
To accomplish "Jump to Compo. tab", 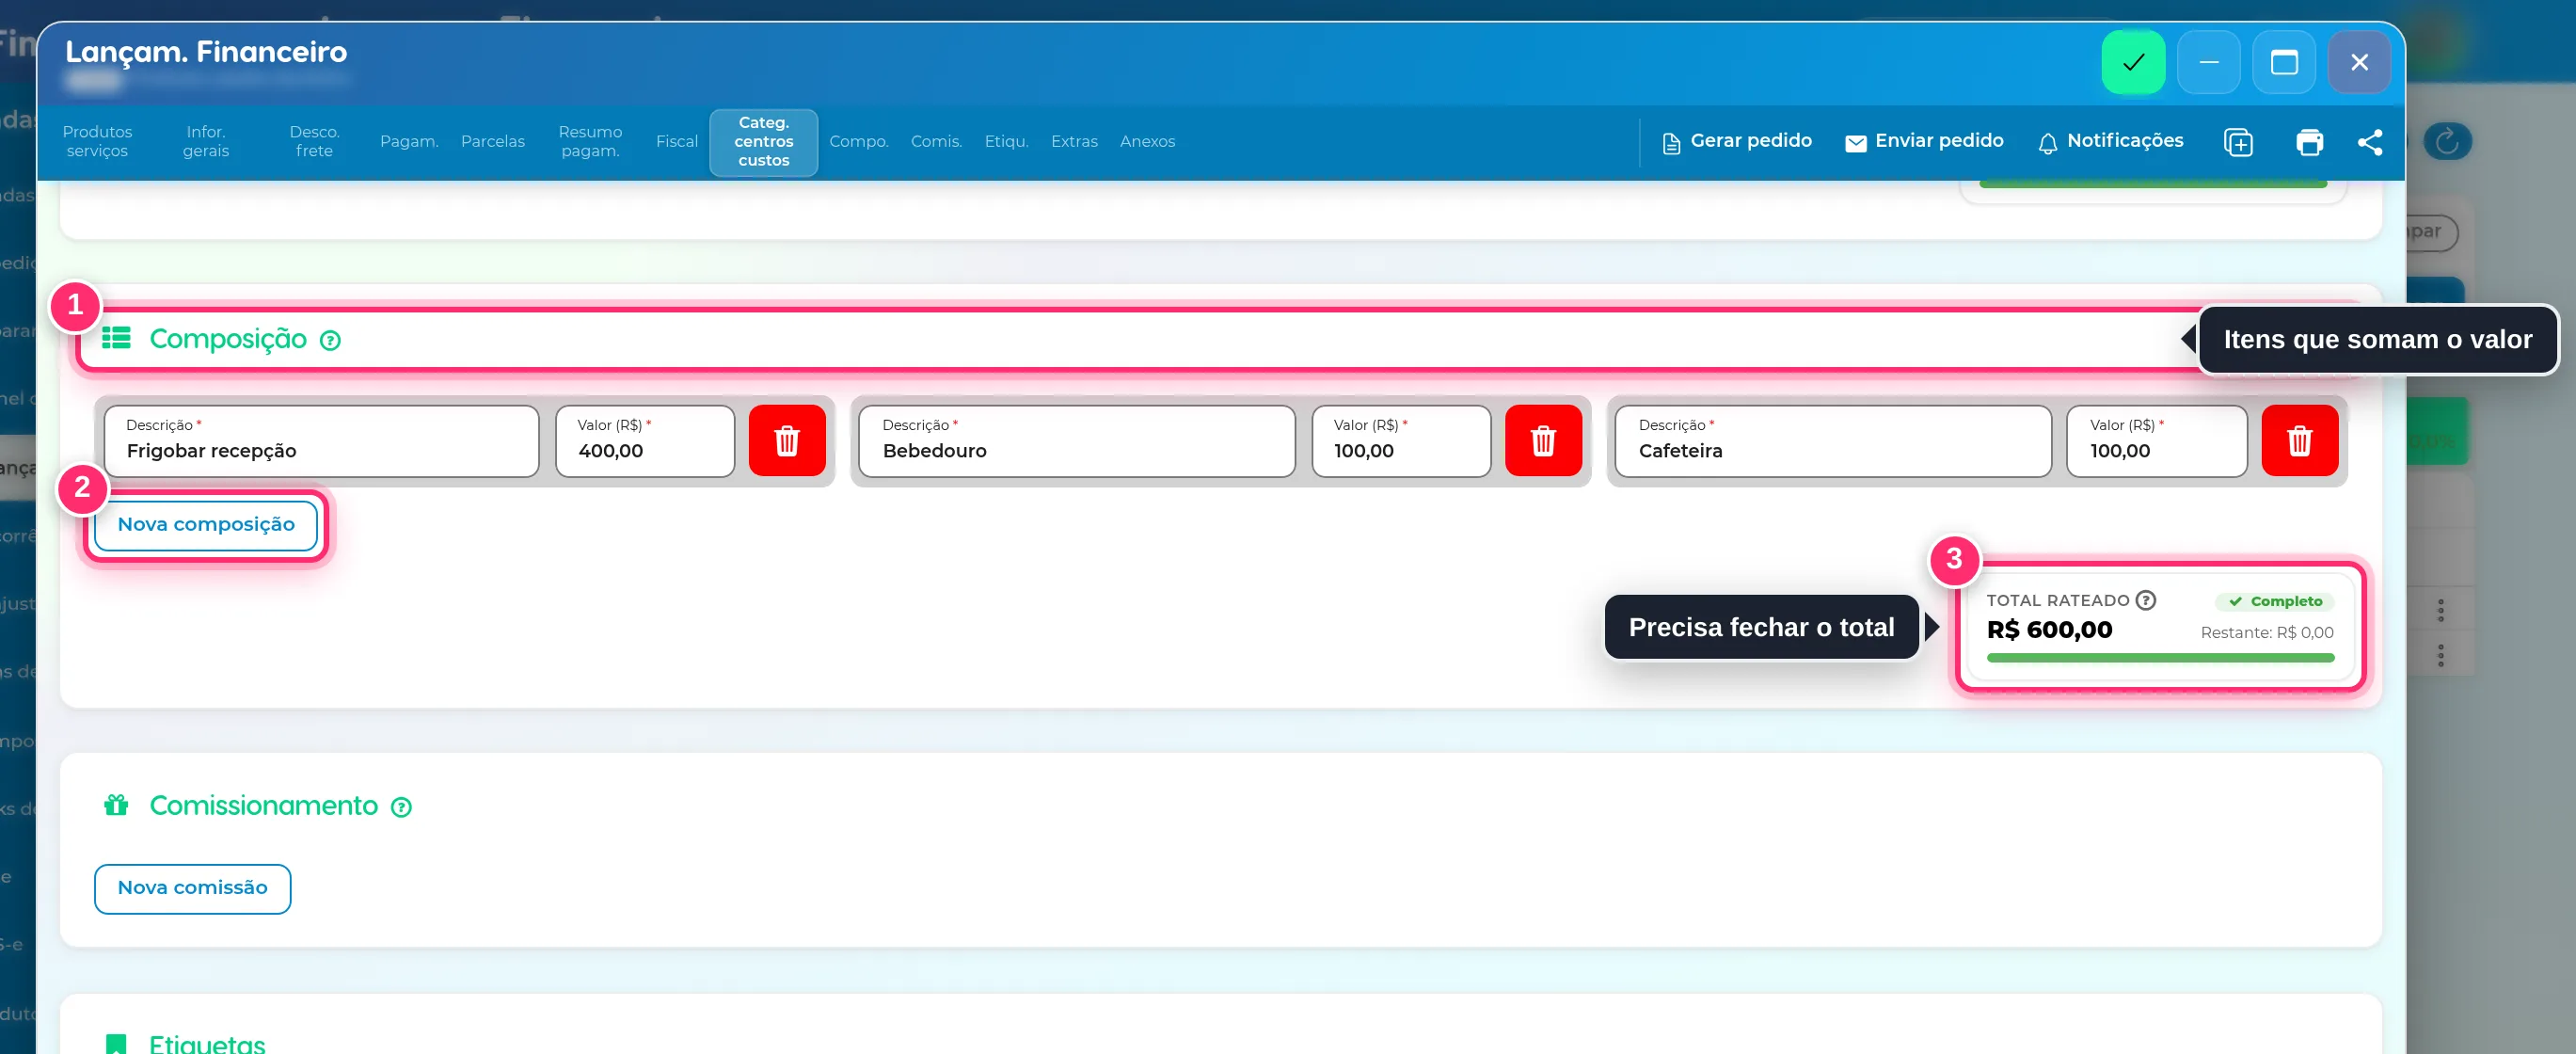I will [858, 141].
